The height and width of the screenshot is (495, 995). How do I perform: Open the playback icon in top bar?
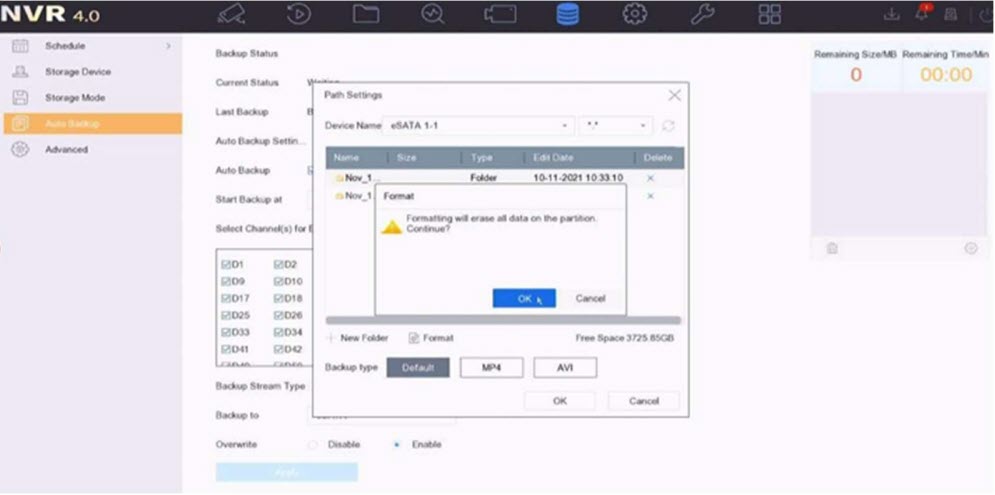pos(298,14)
